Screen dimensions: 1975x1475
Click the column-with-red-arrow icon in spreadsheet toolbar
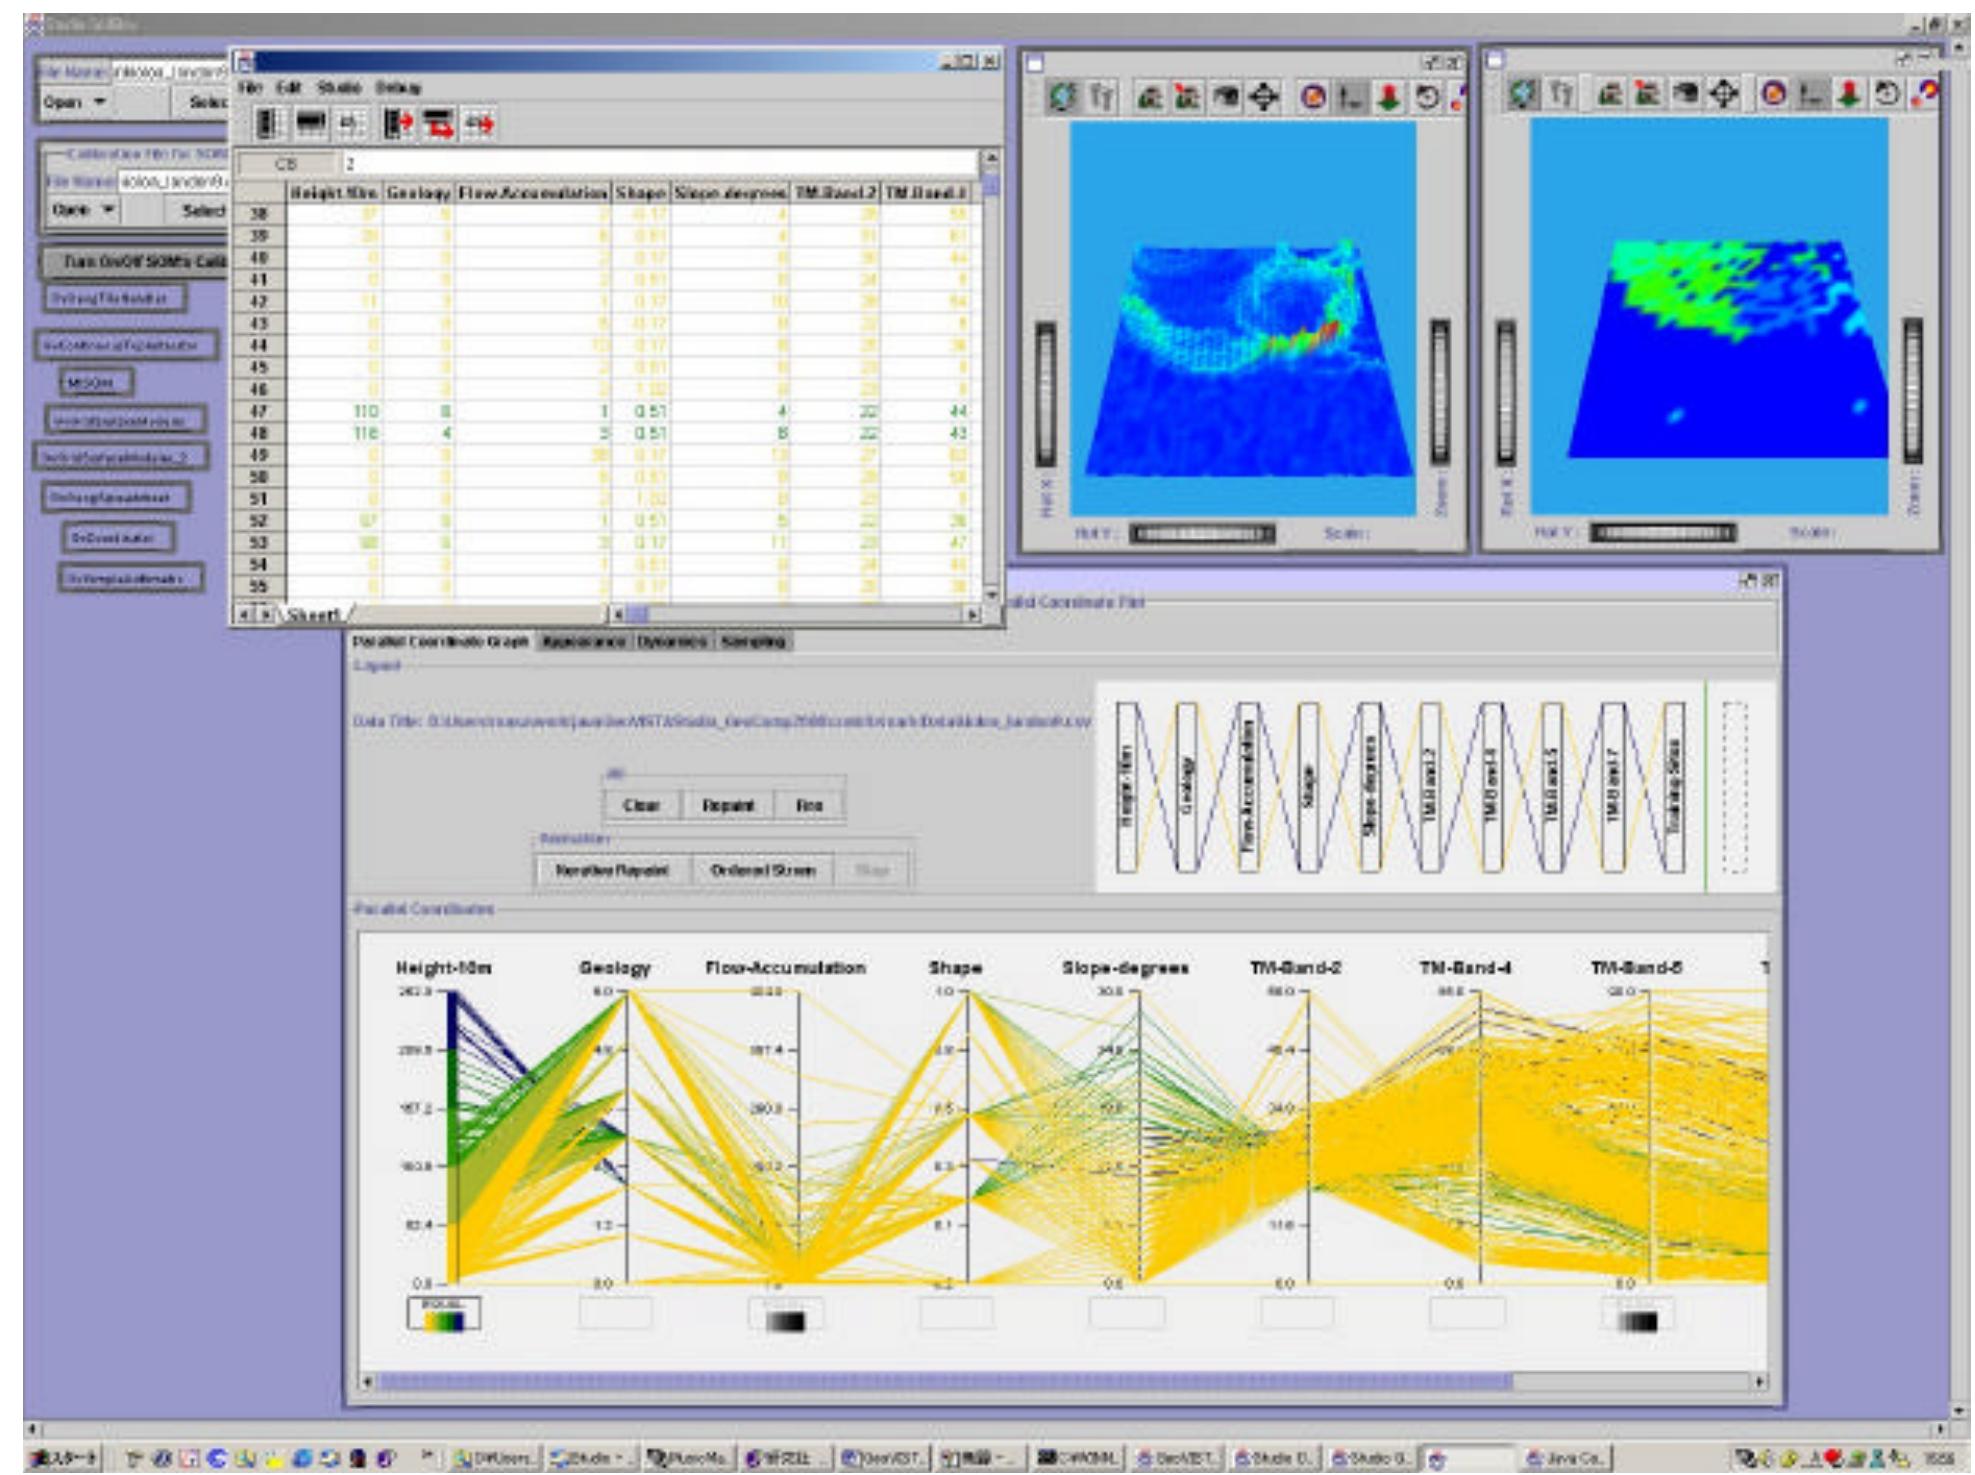398,124
